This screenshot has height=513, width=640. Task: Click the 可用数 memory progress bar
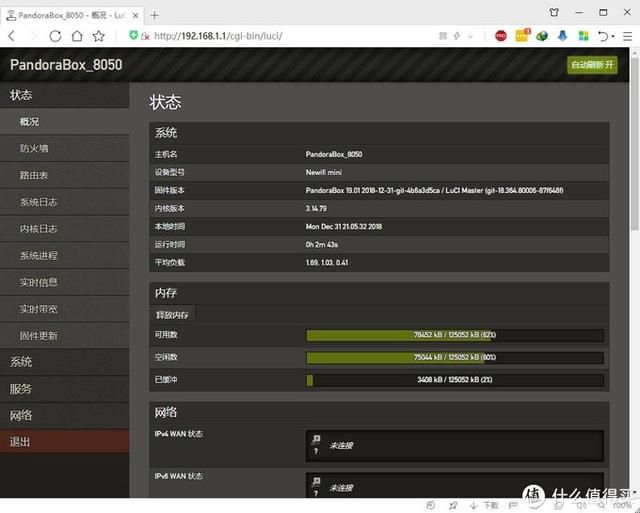[x=455, y=335]
